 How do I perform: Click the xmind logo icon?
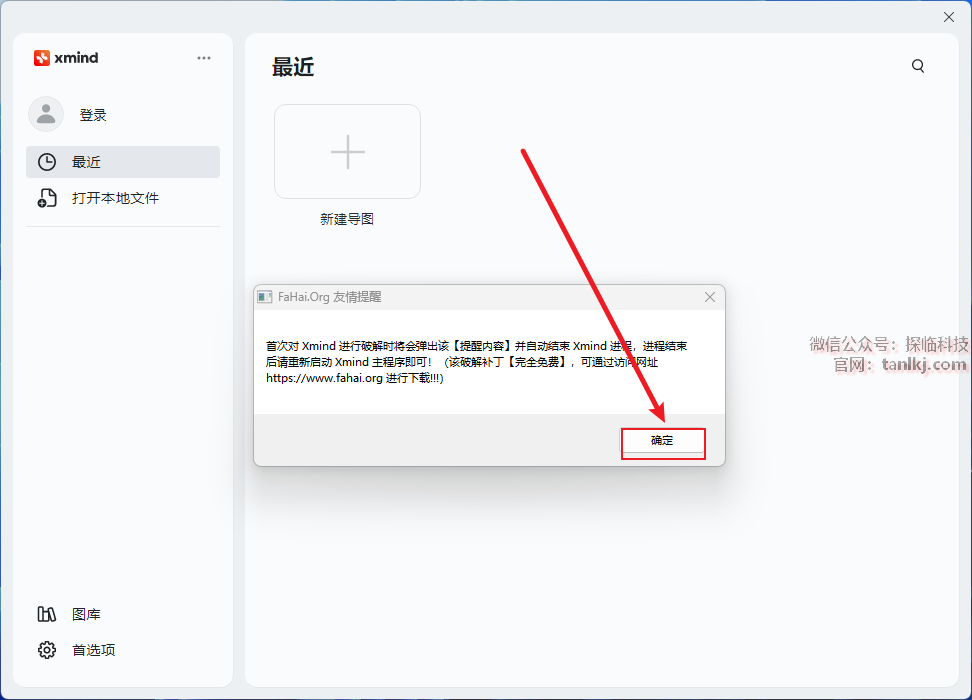click(42, 58)
